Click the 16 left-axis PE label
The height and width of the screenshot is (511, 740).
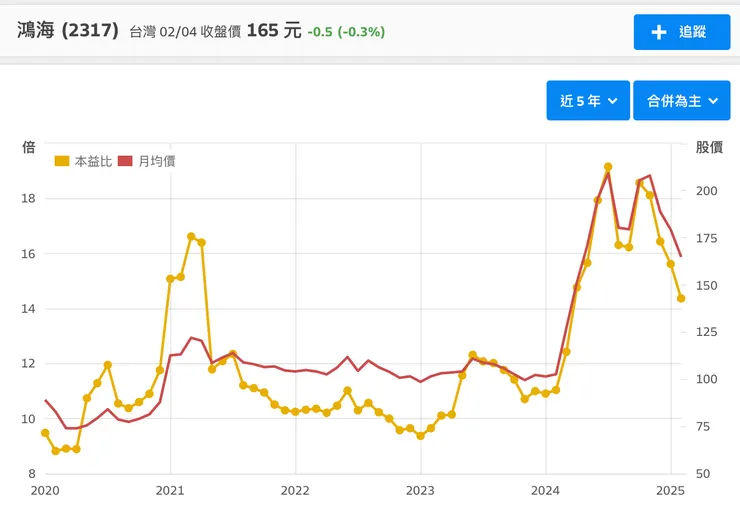(x=28, y=254)
